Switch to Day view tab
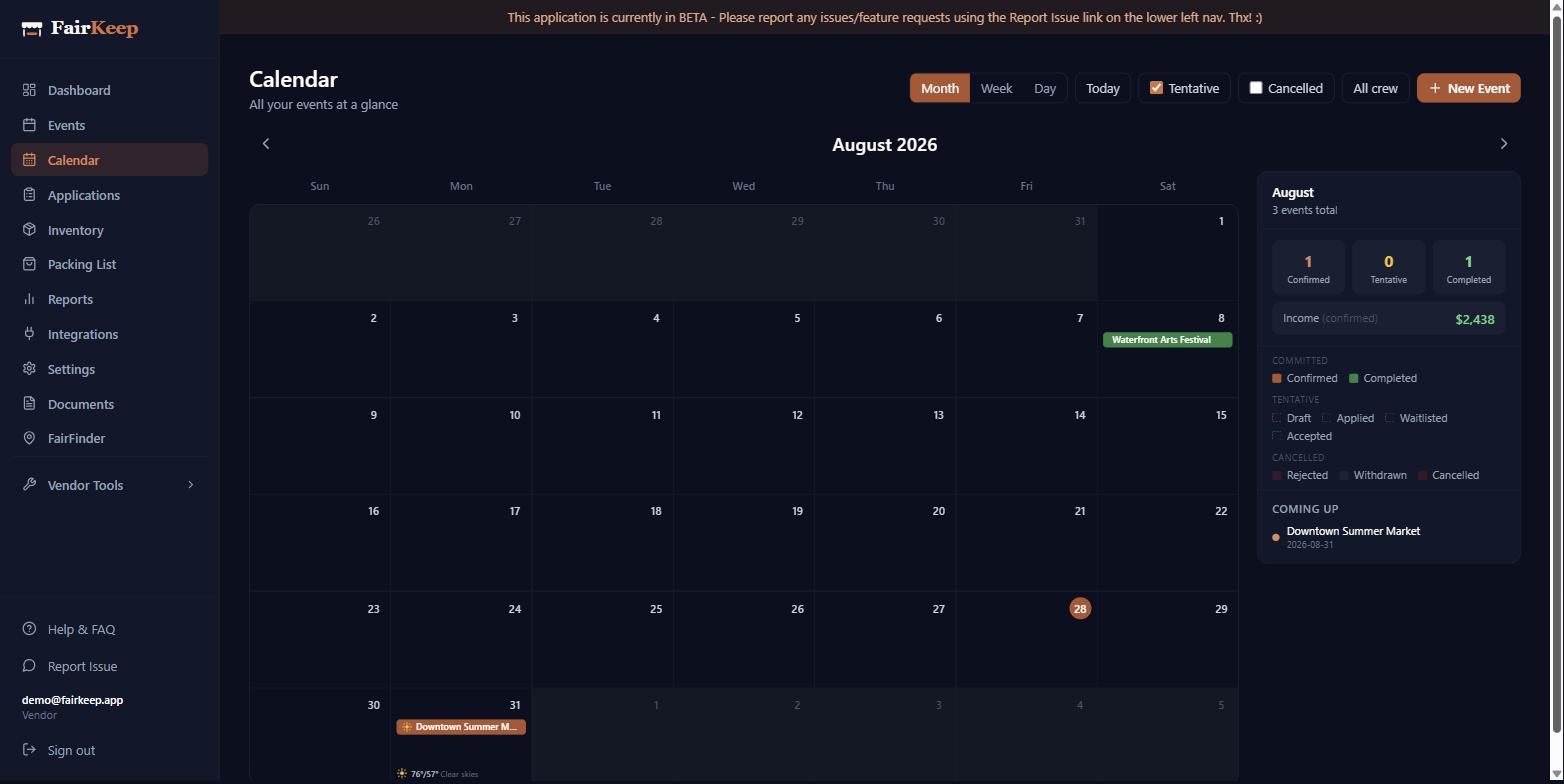The width and height of the screenshot is (1564, 784). tap(1045, 88)
